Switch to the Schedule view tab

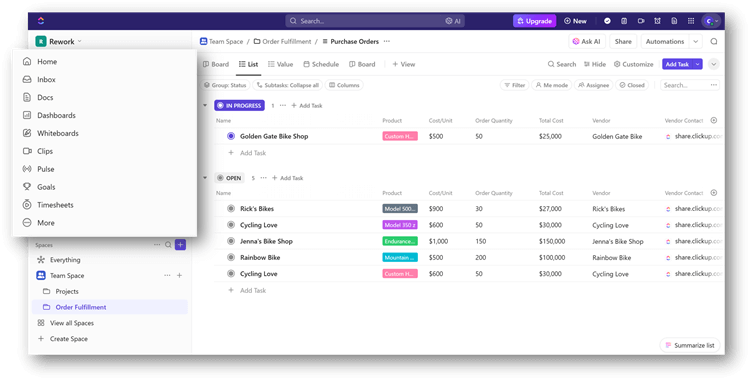[320, 64]
